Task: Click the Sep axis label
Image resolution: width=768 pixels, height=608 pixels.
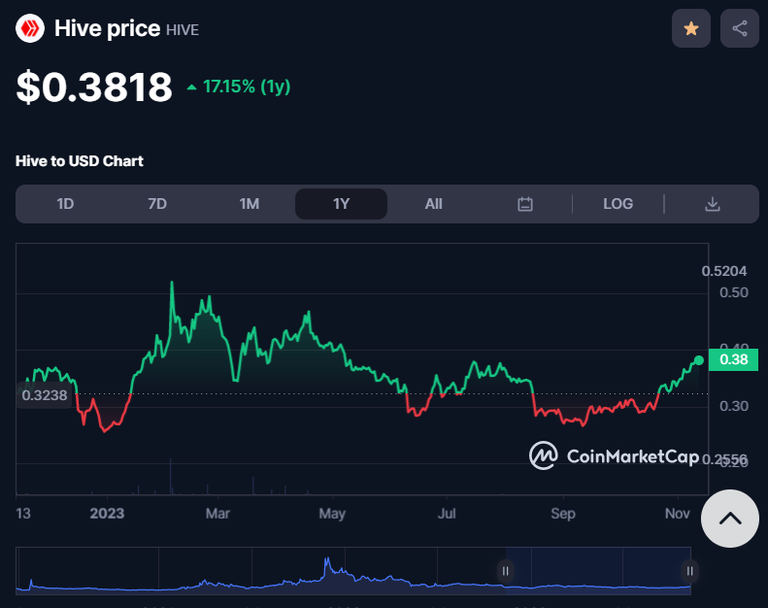Action: [x=563, y=513]
